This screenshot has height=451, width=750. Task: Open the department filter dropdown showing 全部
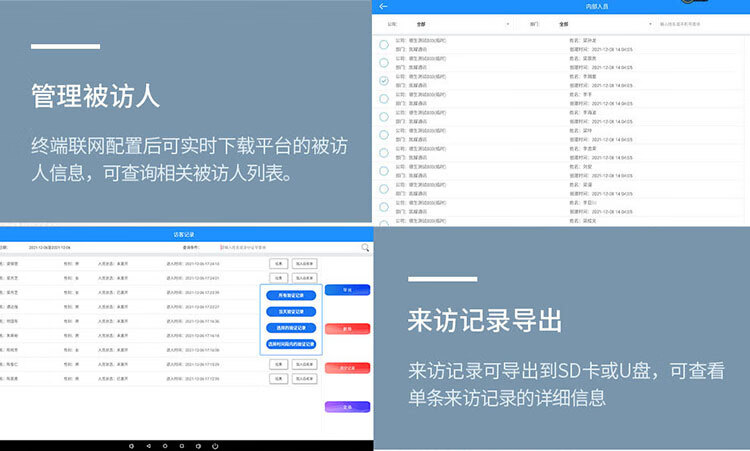[x=605, y=24]
